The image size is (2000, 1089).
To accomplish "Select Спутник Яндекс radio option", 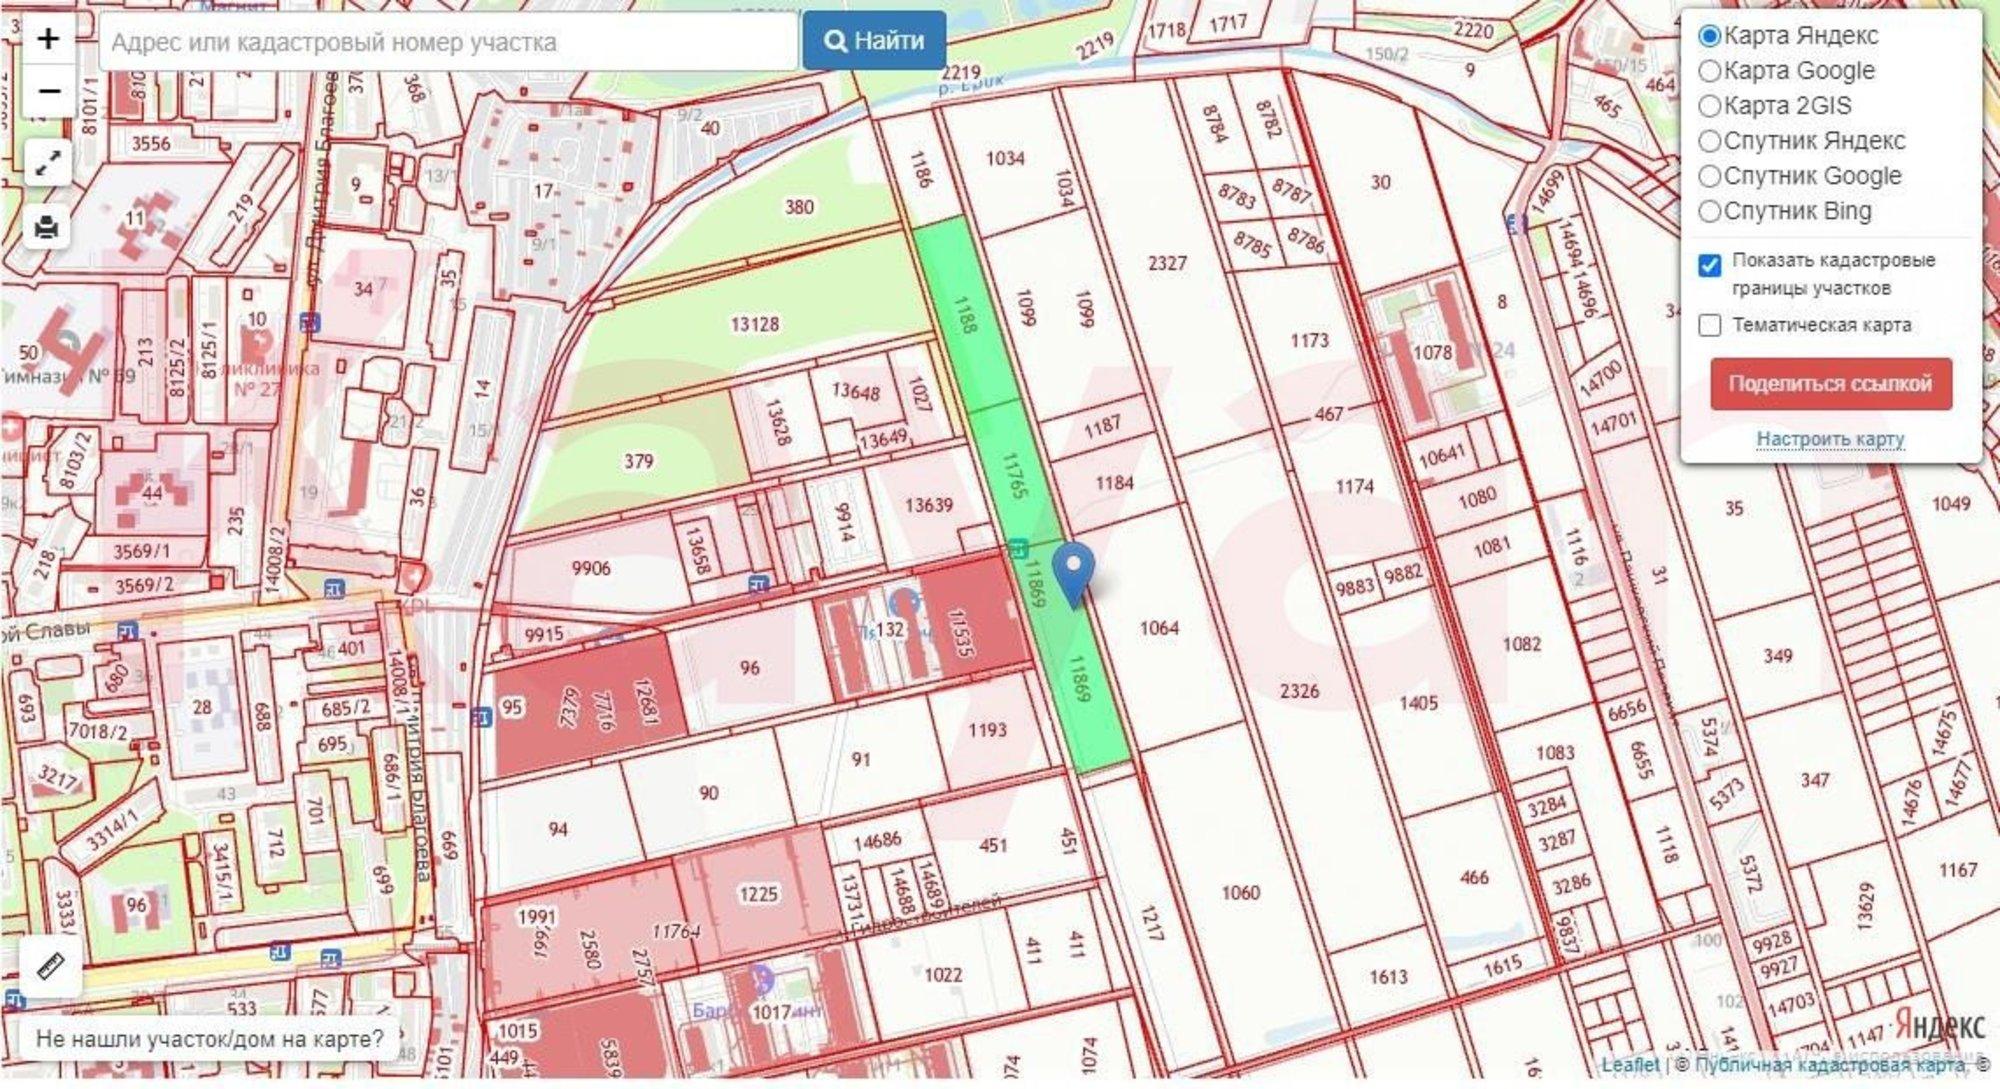I will [1709, 141].
